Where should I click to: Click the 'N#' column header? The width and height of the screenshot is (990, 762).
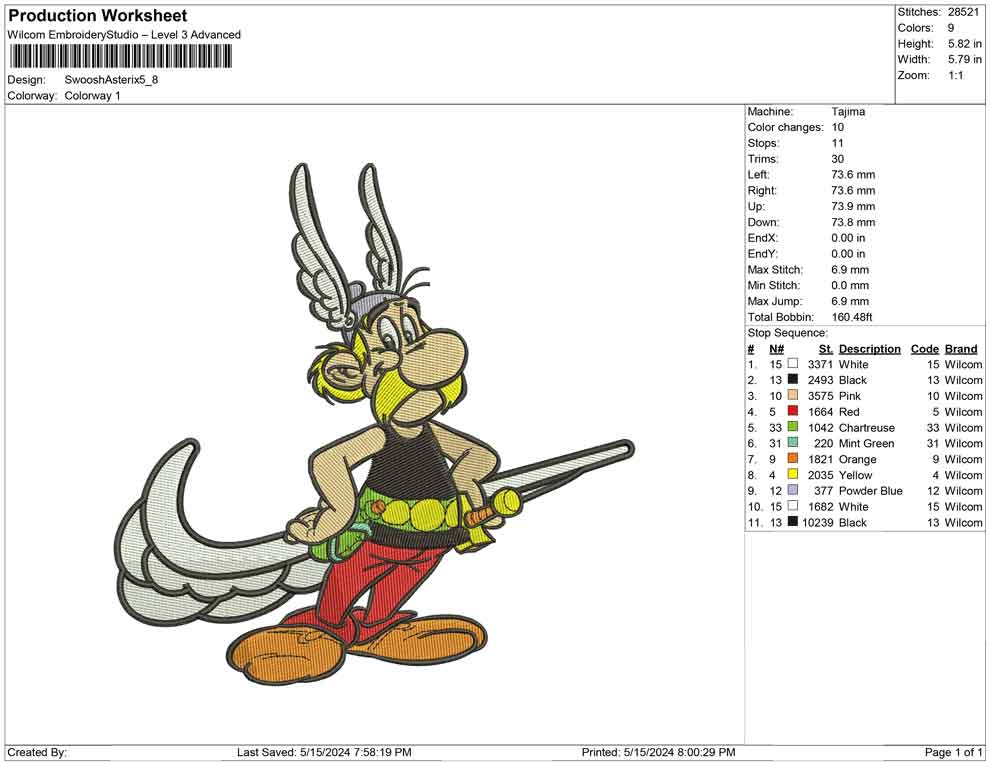777,349
